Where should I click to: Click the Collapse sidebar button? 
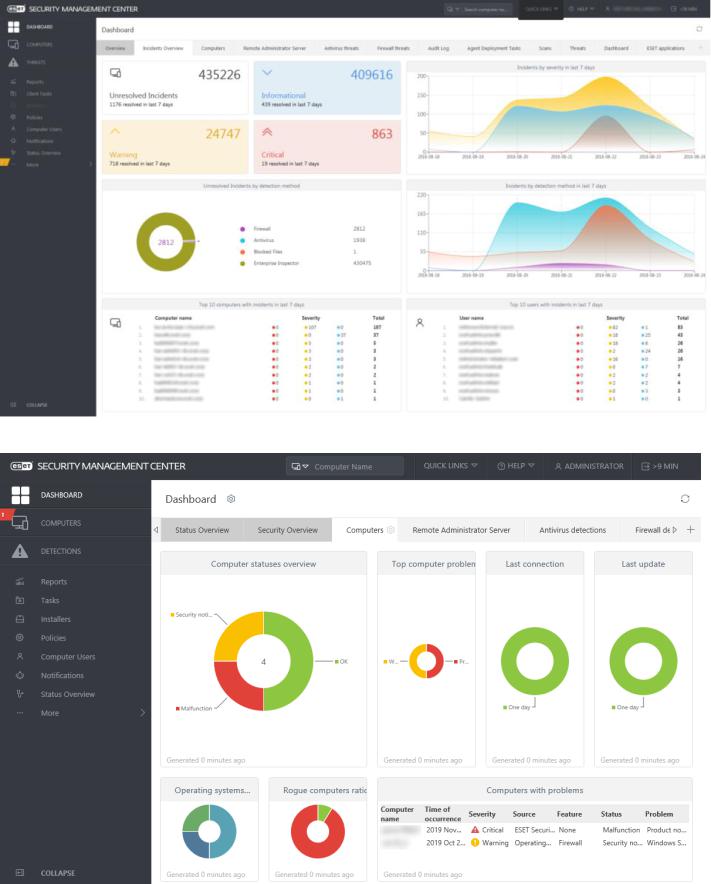45,873
